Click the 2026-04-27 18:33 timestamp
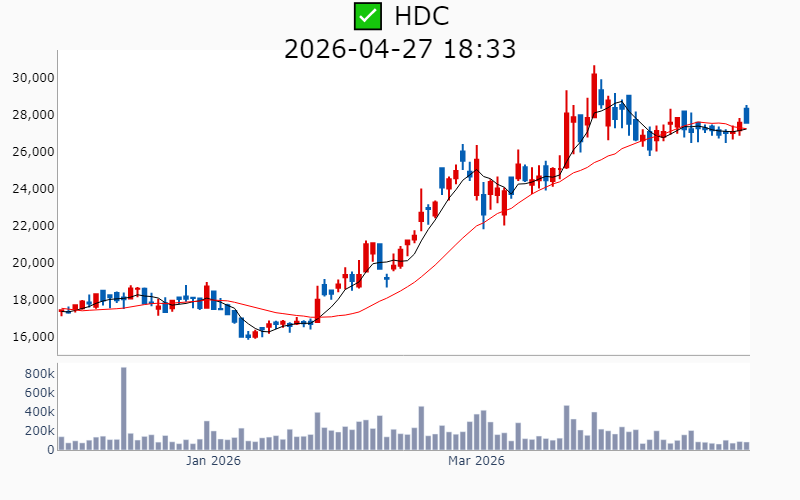 400,48
